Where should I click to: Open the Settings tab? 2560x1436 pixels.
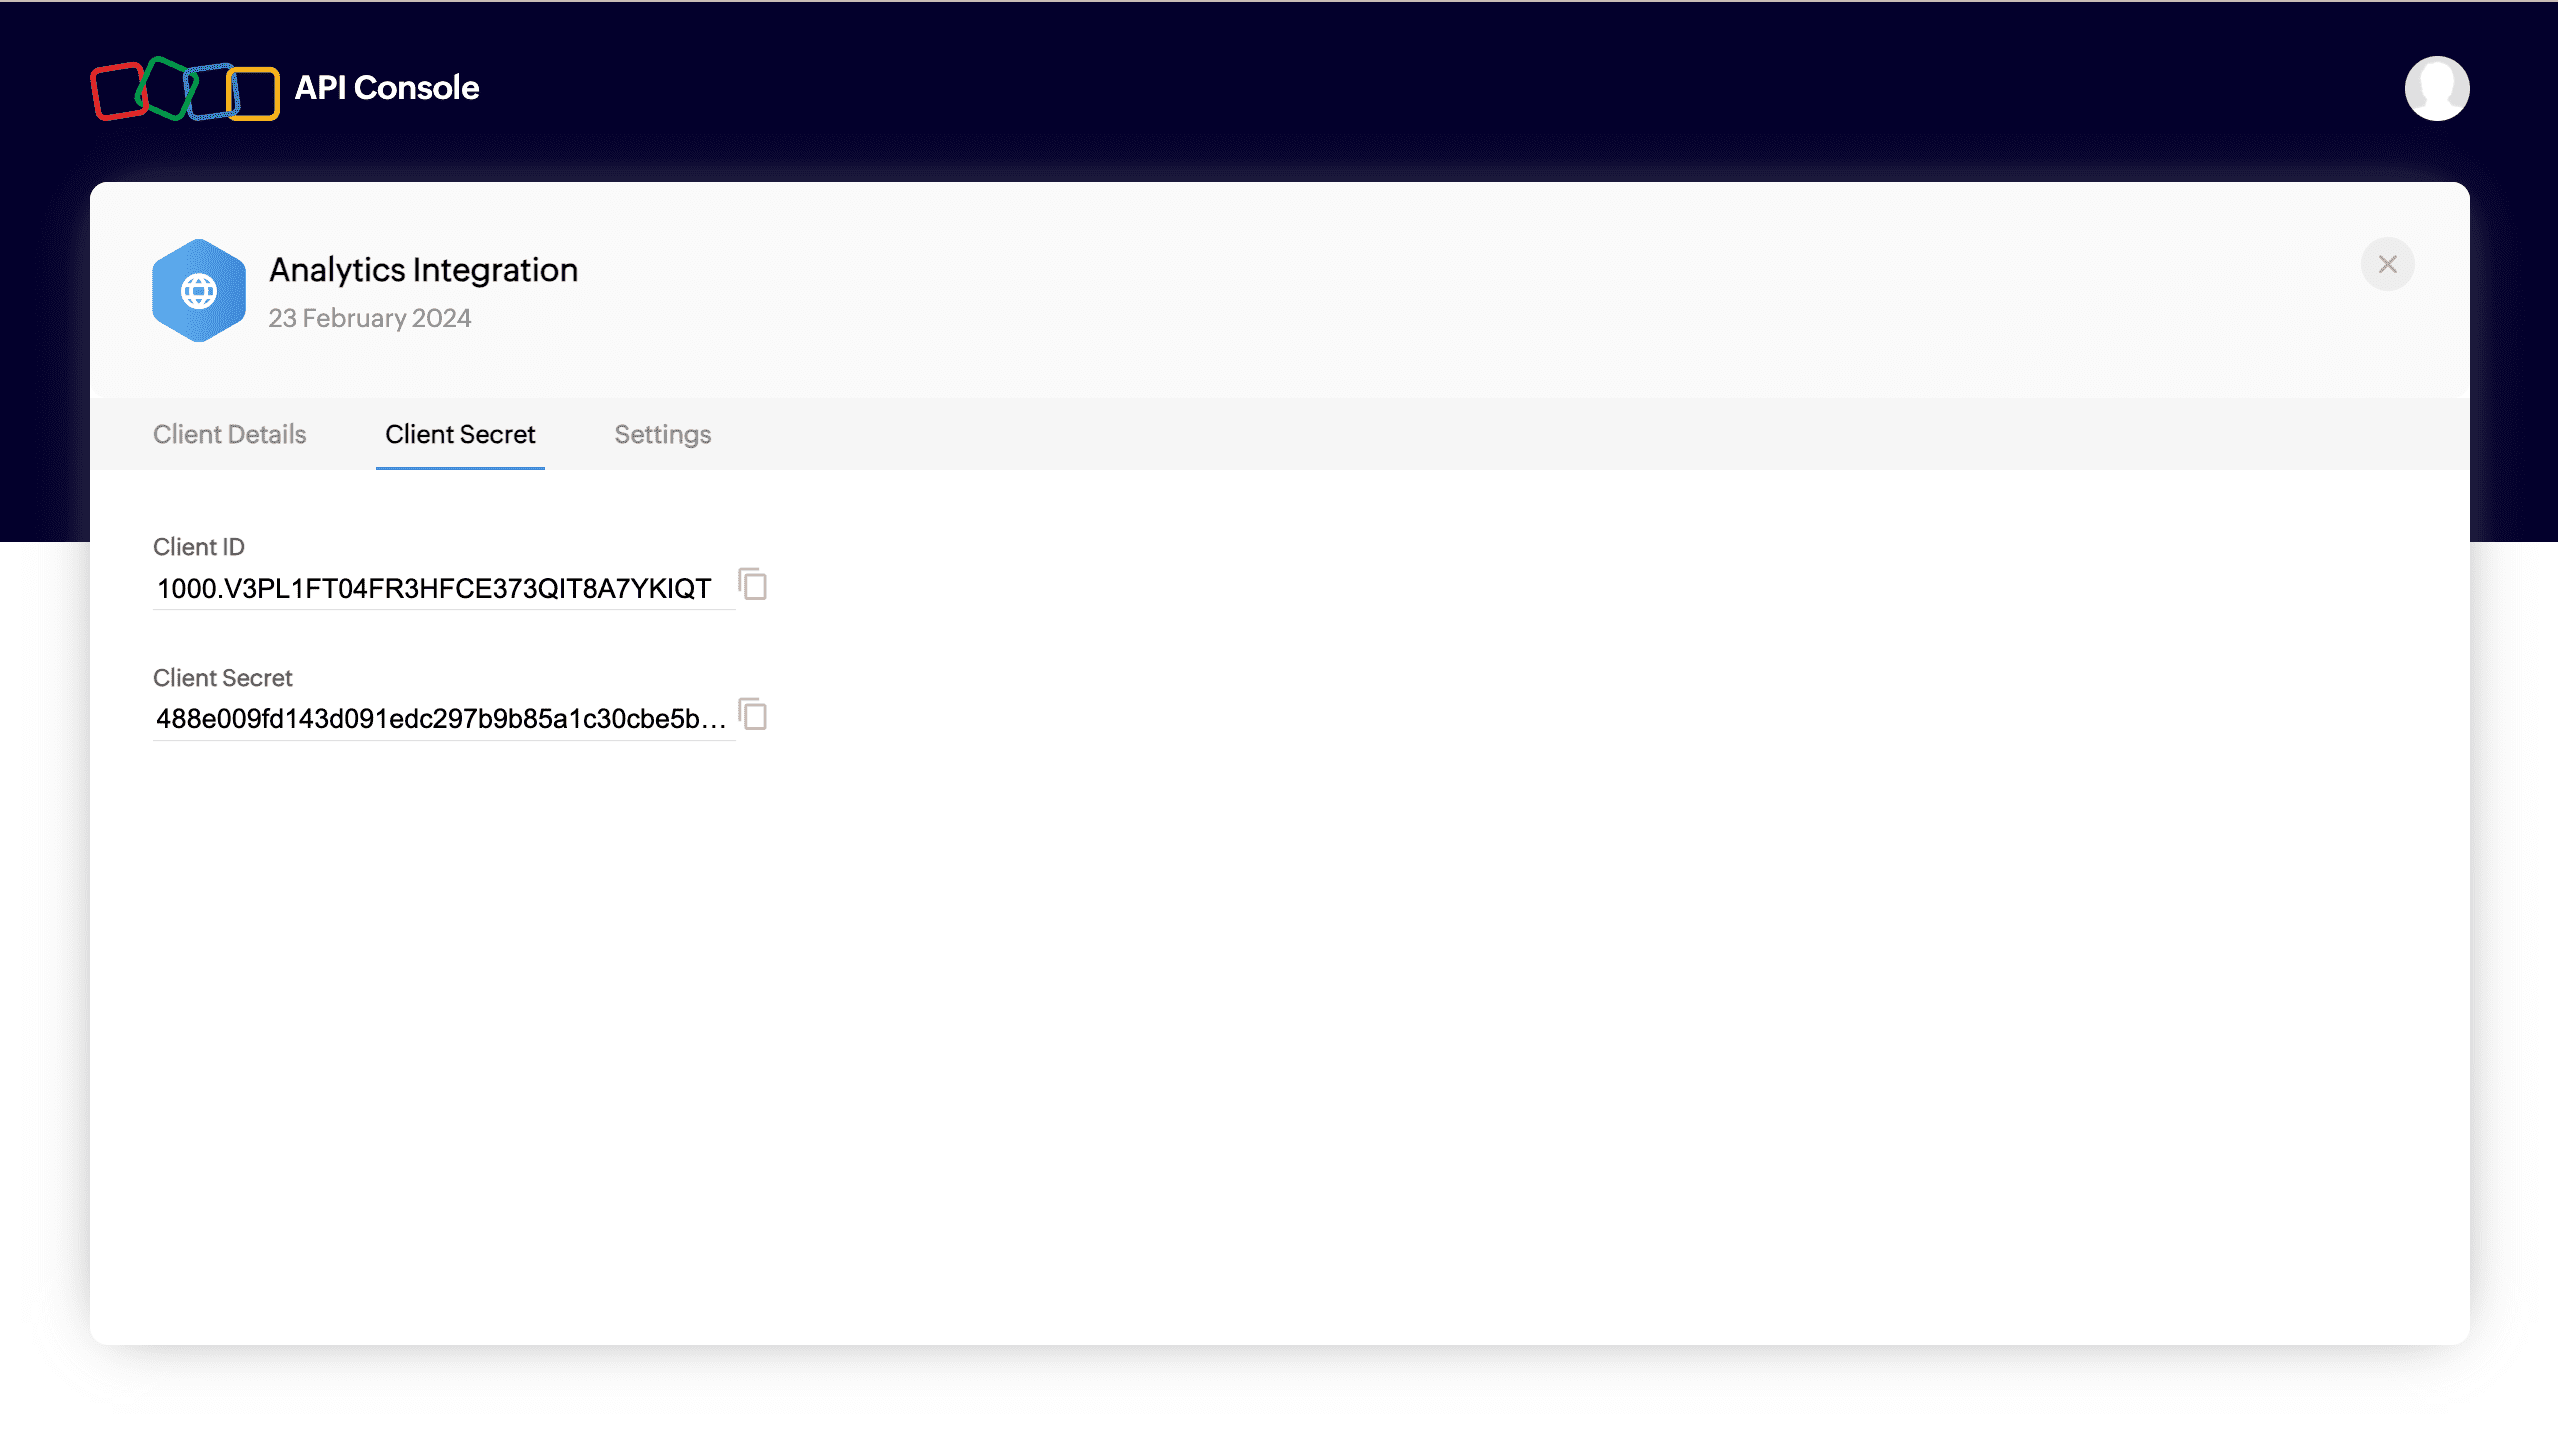(x=662, y=434)
